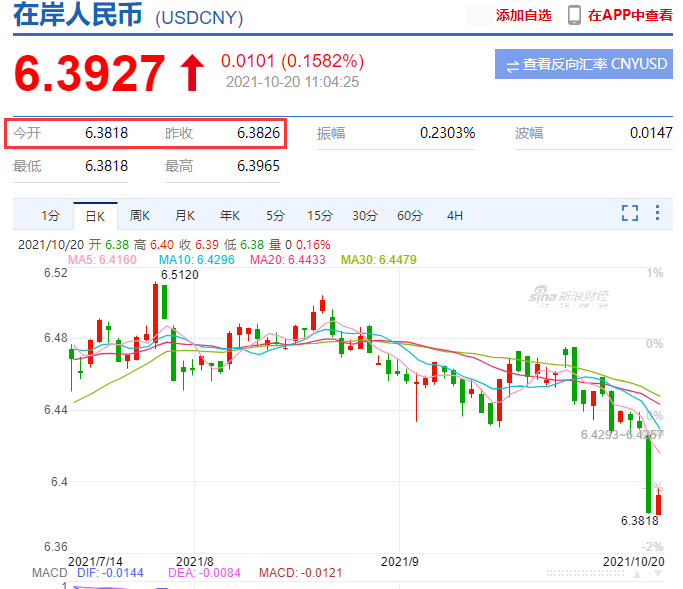This screenshot has width=683, height=589.
Task: Select the 30分 chart tab
Action: tap(365, 216)
